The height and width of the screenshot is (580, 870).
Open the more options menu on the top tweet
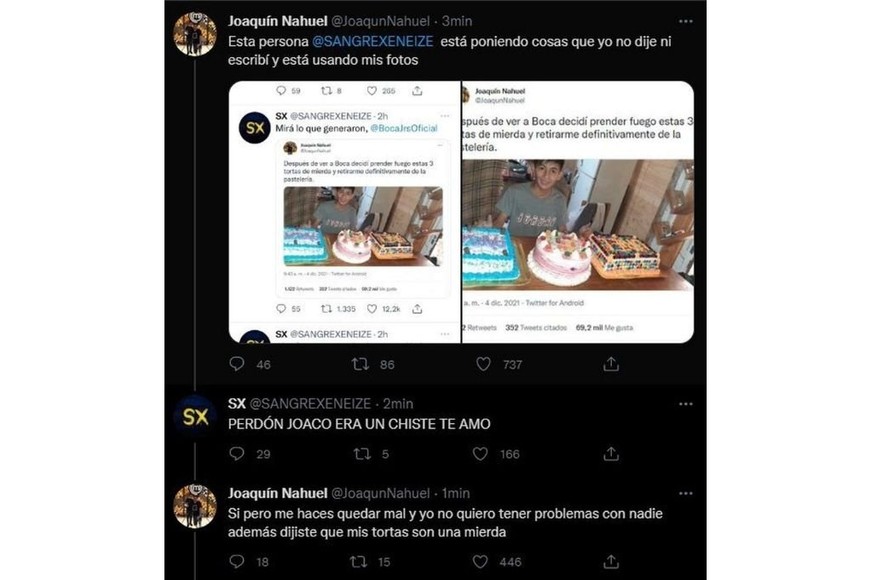pyautogui.click(x=685, y=20)
